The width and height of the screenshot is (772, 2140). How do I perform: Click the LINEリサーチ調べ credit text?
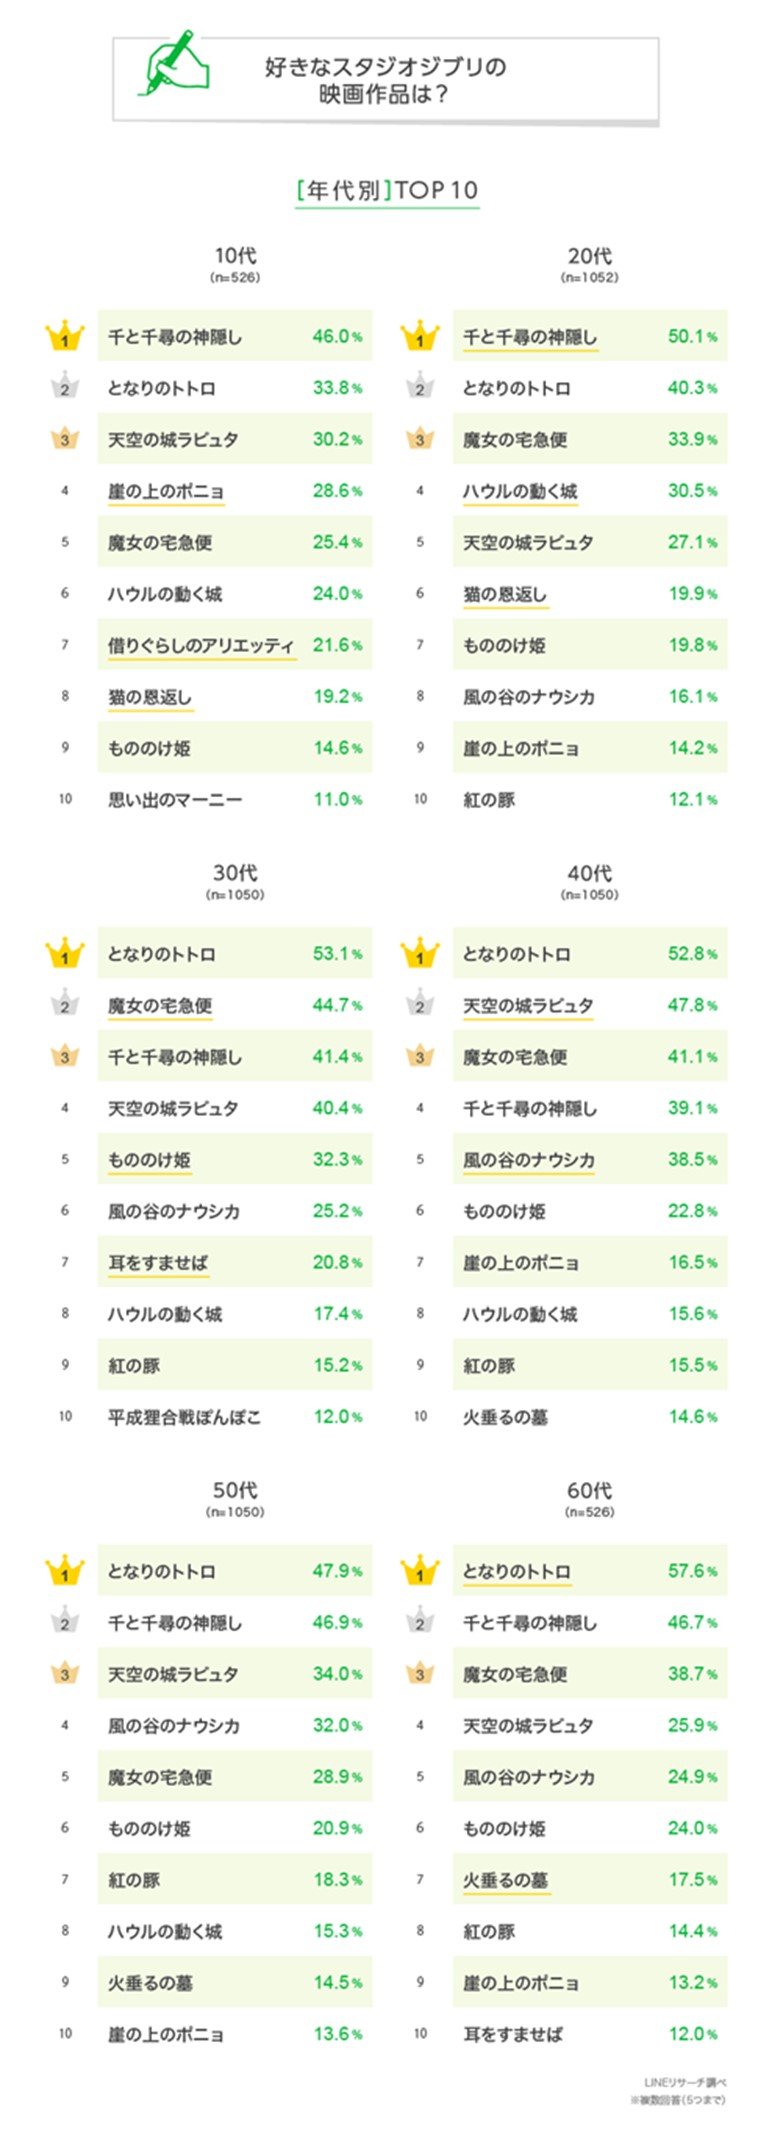point(685,2082)
